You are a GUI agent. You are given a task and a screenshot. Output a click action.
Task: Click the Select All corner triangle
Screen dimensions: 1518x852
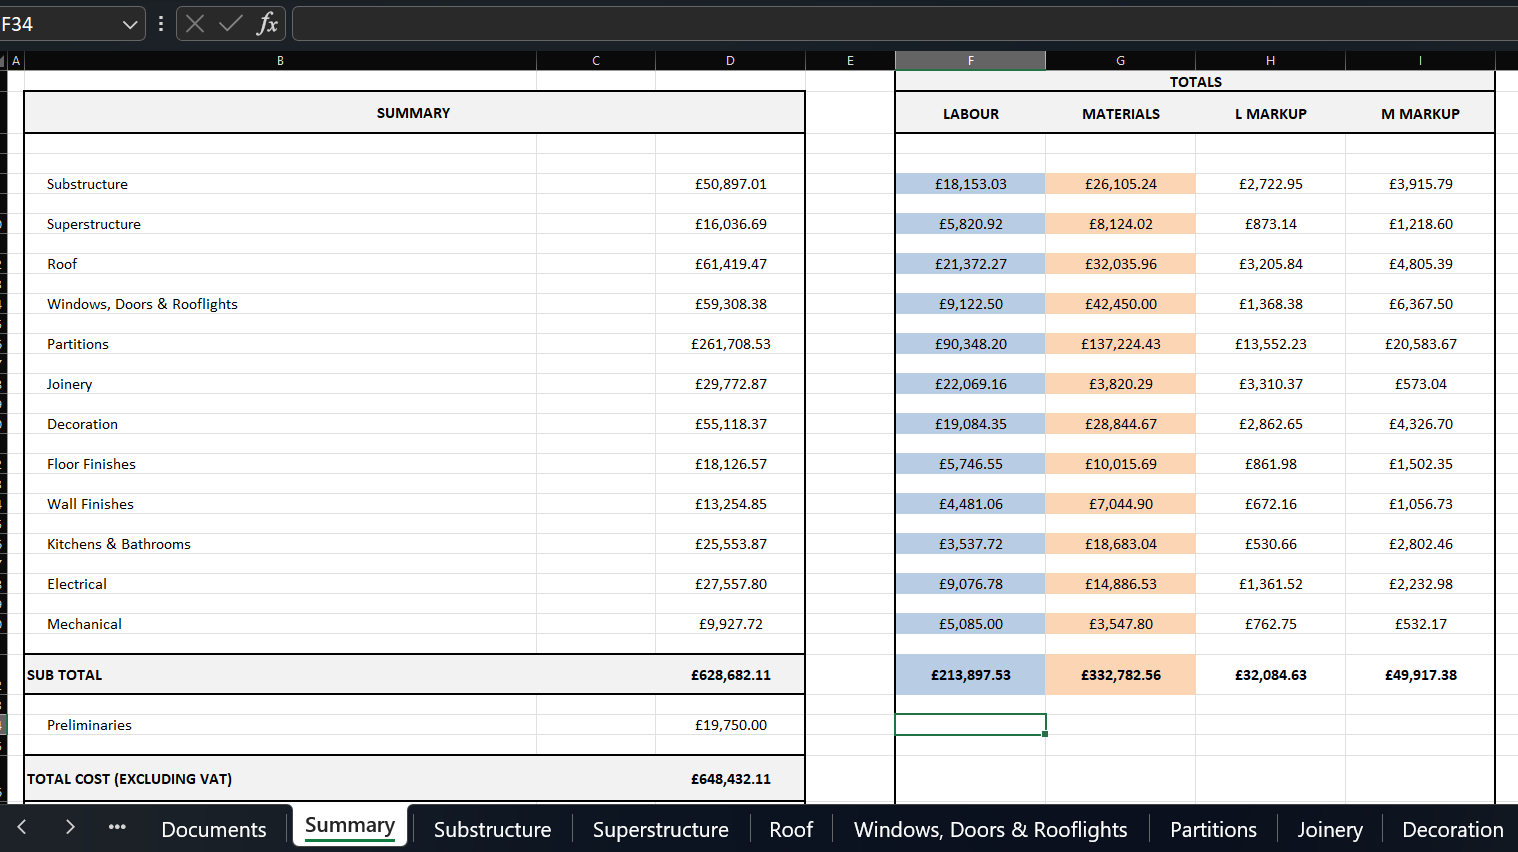point(3,61)
